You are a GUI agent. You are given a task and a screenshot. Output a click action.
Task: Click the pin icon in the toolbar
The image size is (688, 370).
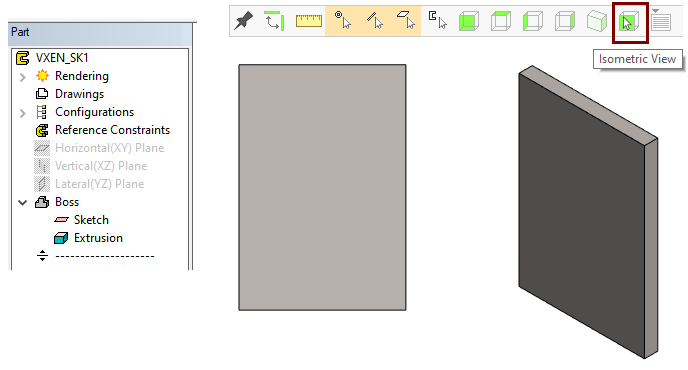point(243,21)
